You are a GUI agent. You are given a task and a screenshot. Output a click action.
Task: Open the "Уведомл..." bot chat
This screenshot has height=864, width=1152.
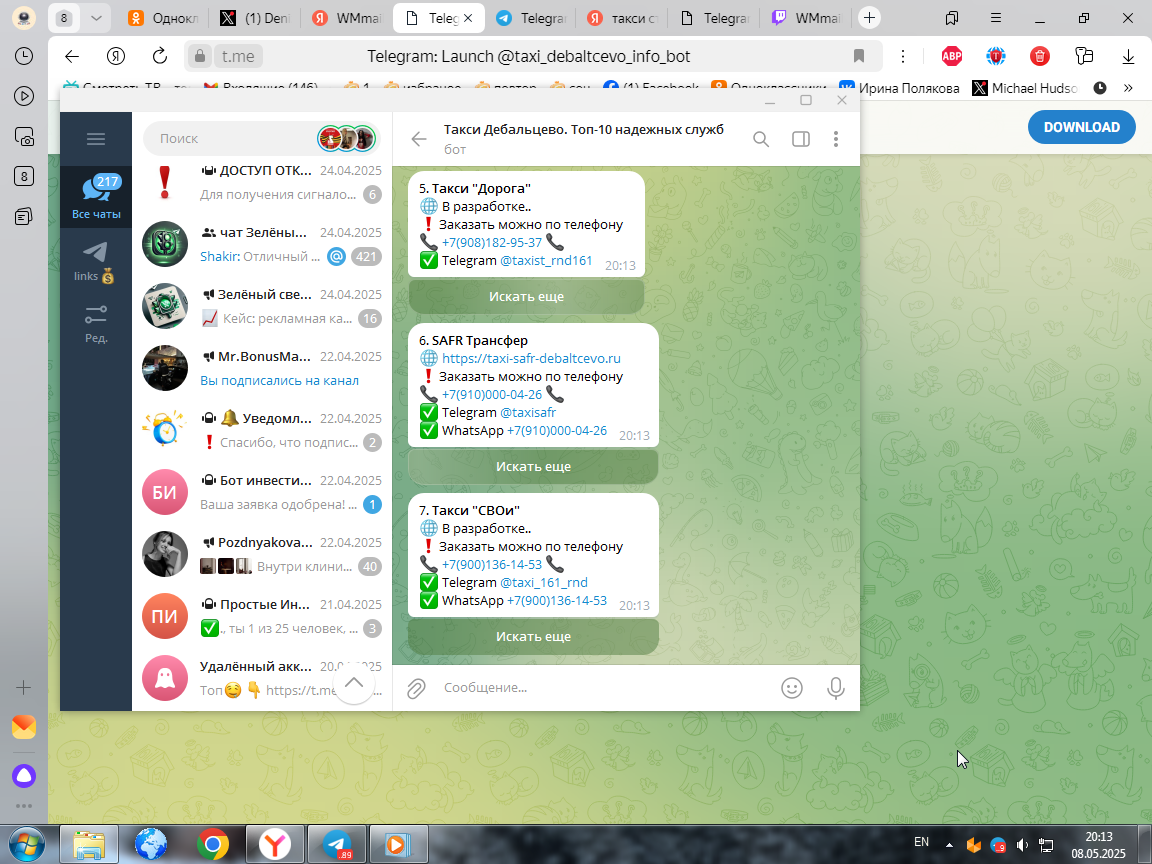point(262,430)
